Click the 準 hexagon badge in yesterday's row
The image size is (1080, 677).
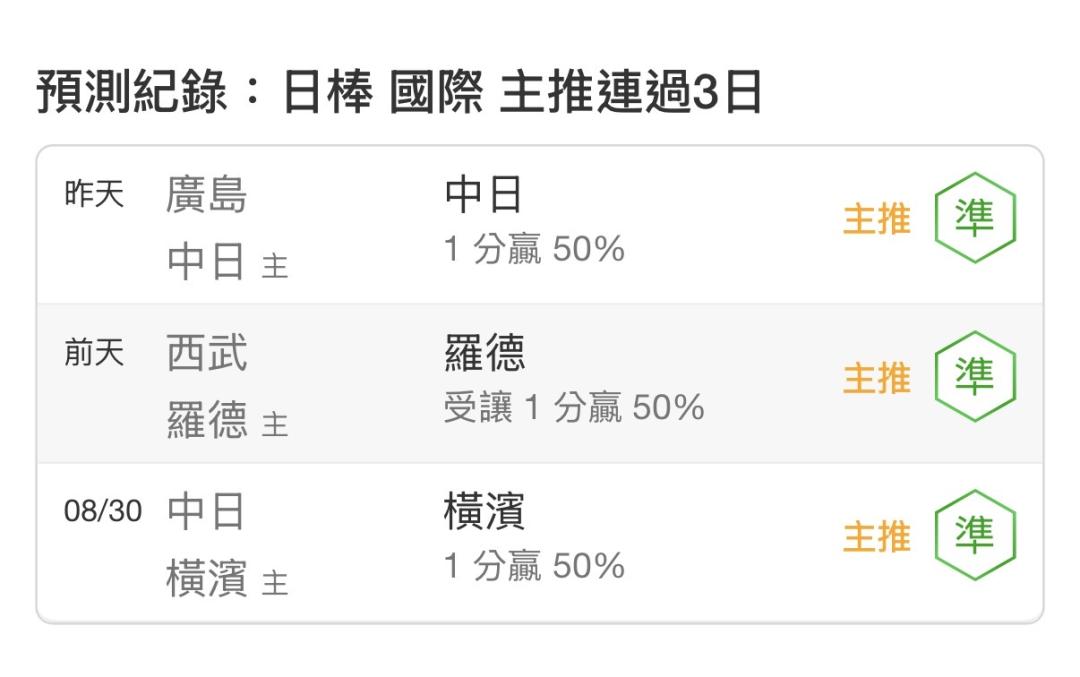click(975, 218)
